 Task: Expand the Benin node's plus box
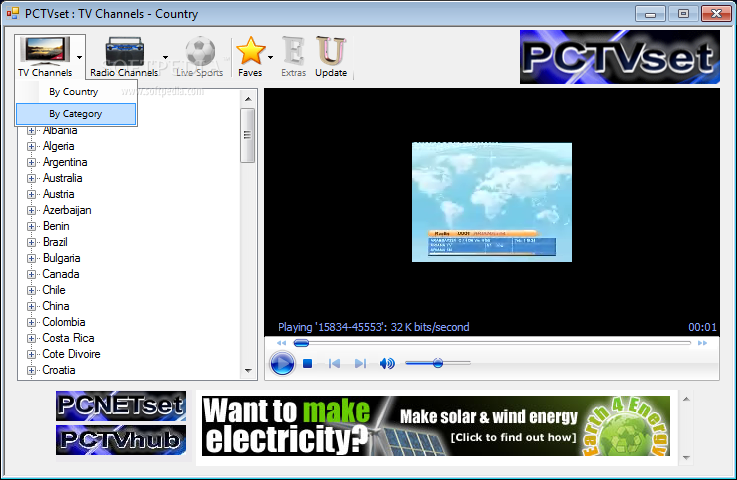click(x=31, y=226)
